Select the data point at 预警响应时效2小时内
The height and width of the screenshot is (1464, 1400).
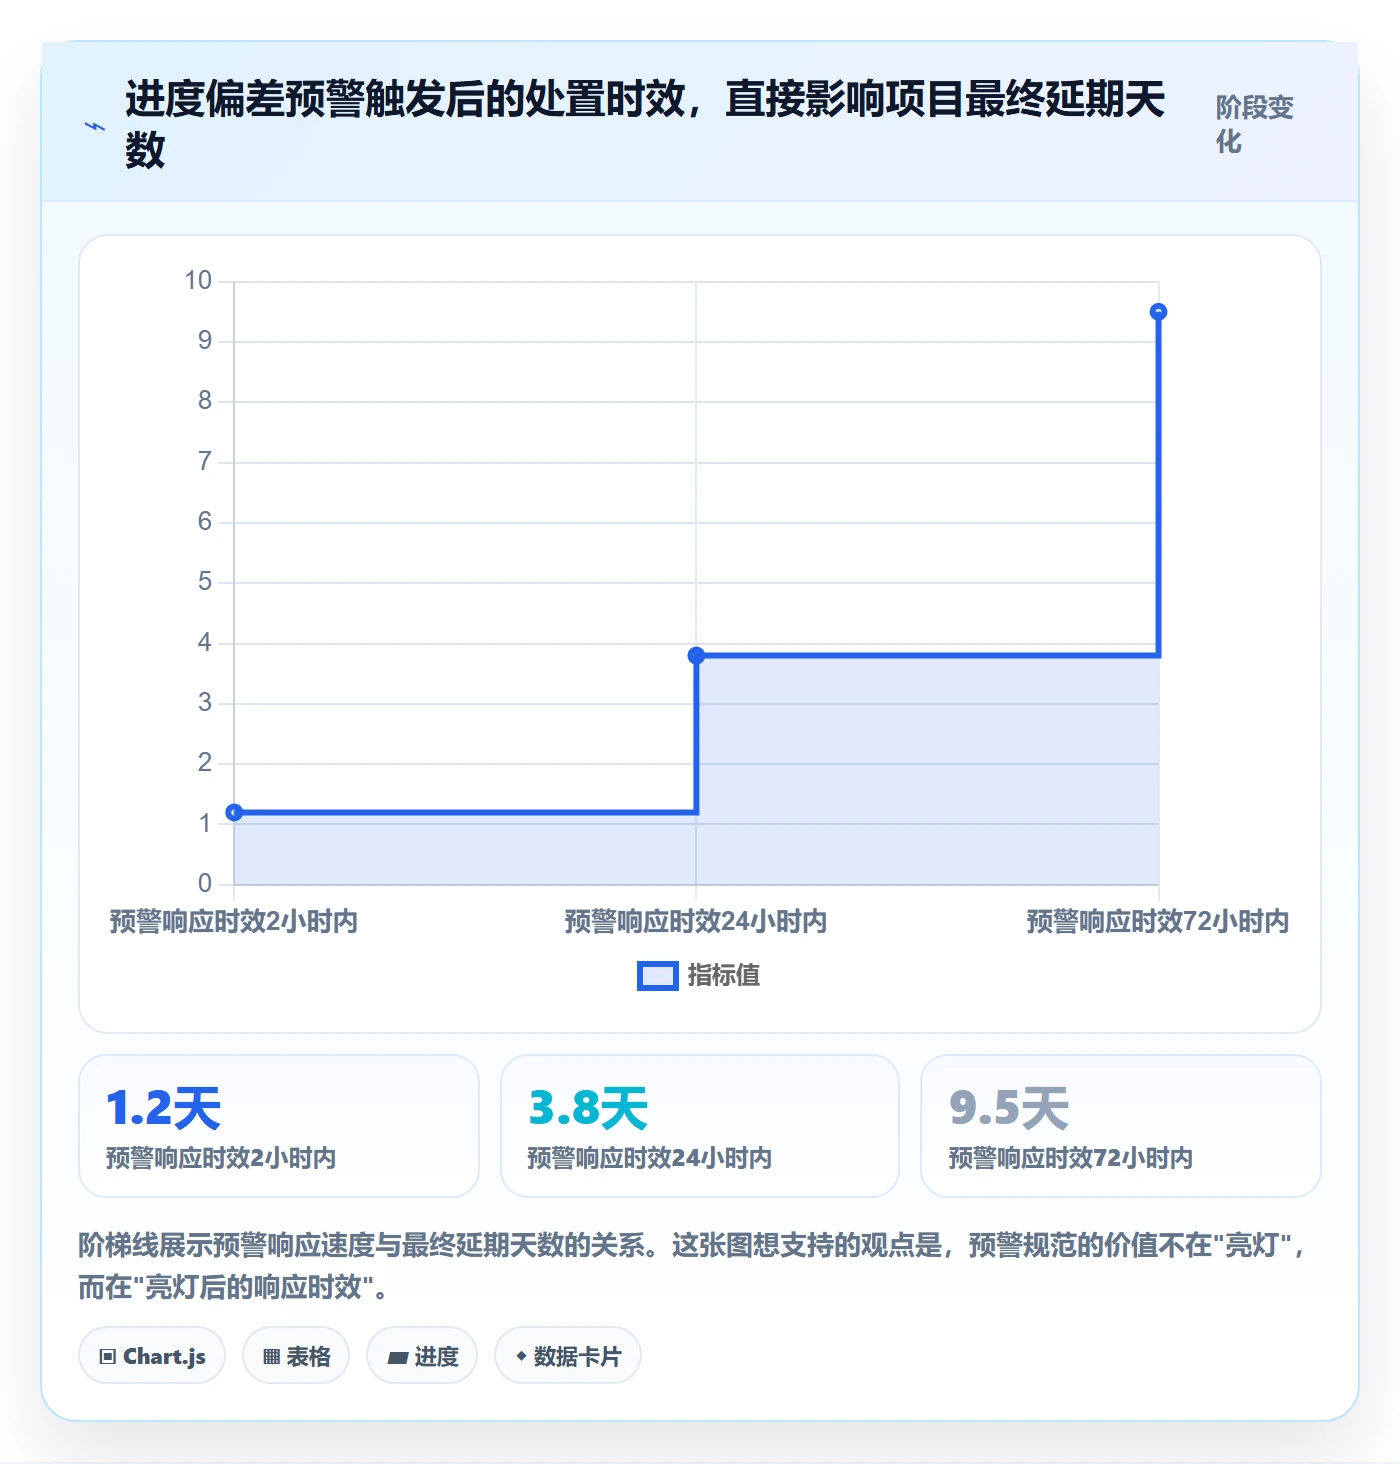pyautogui.click(x=234, y=812)
